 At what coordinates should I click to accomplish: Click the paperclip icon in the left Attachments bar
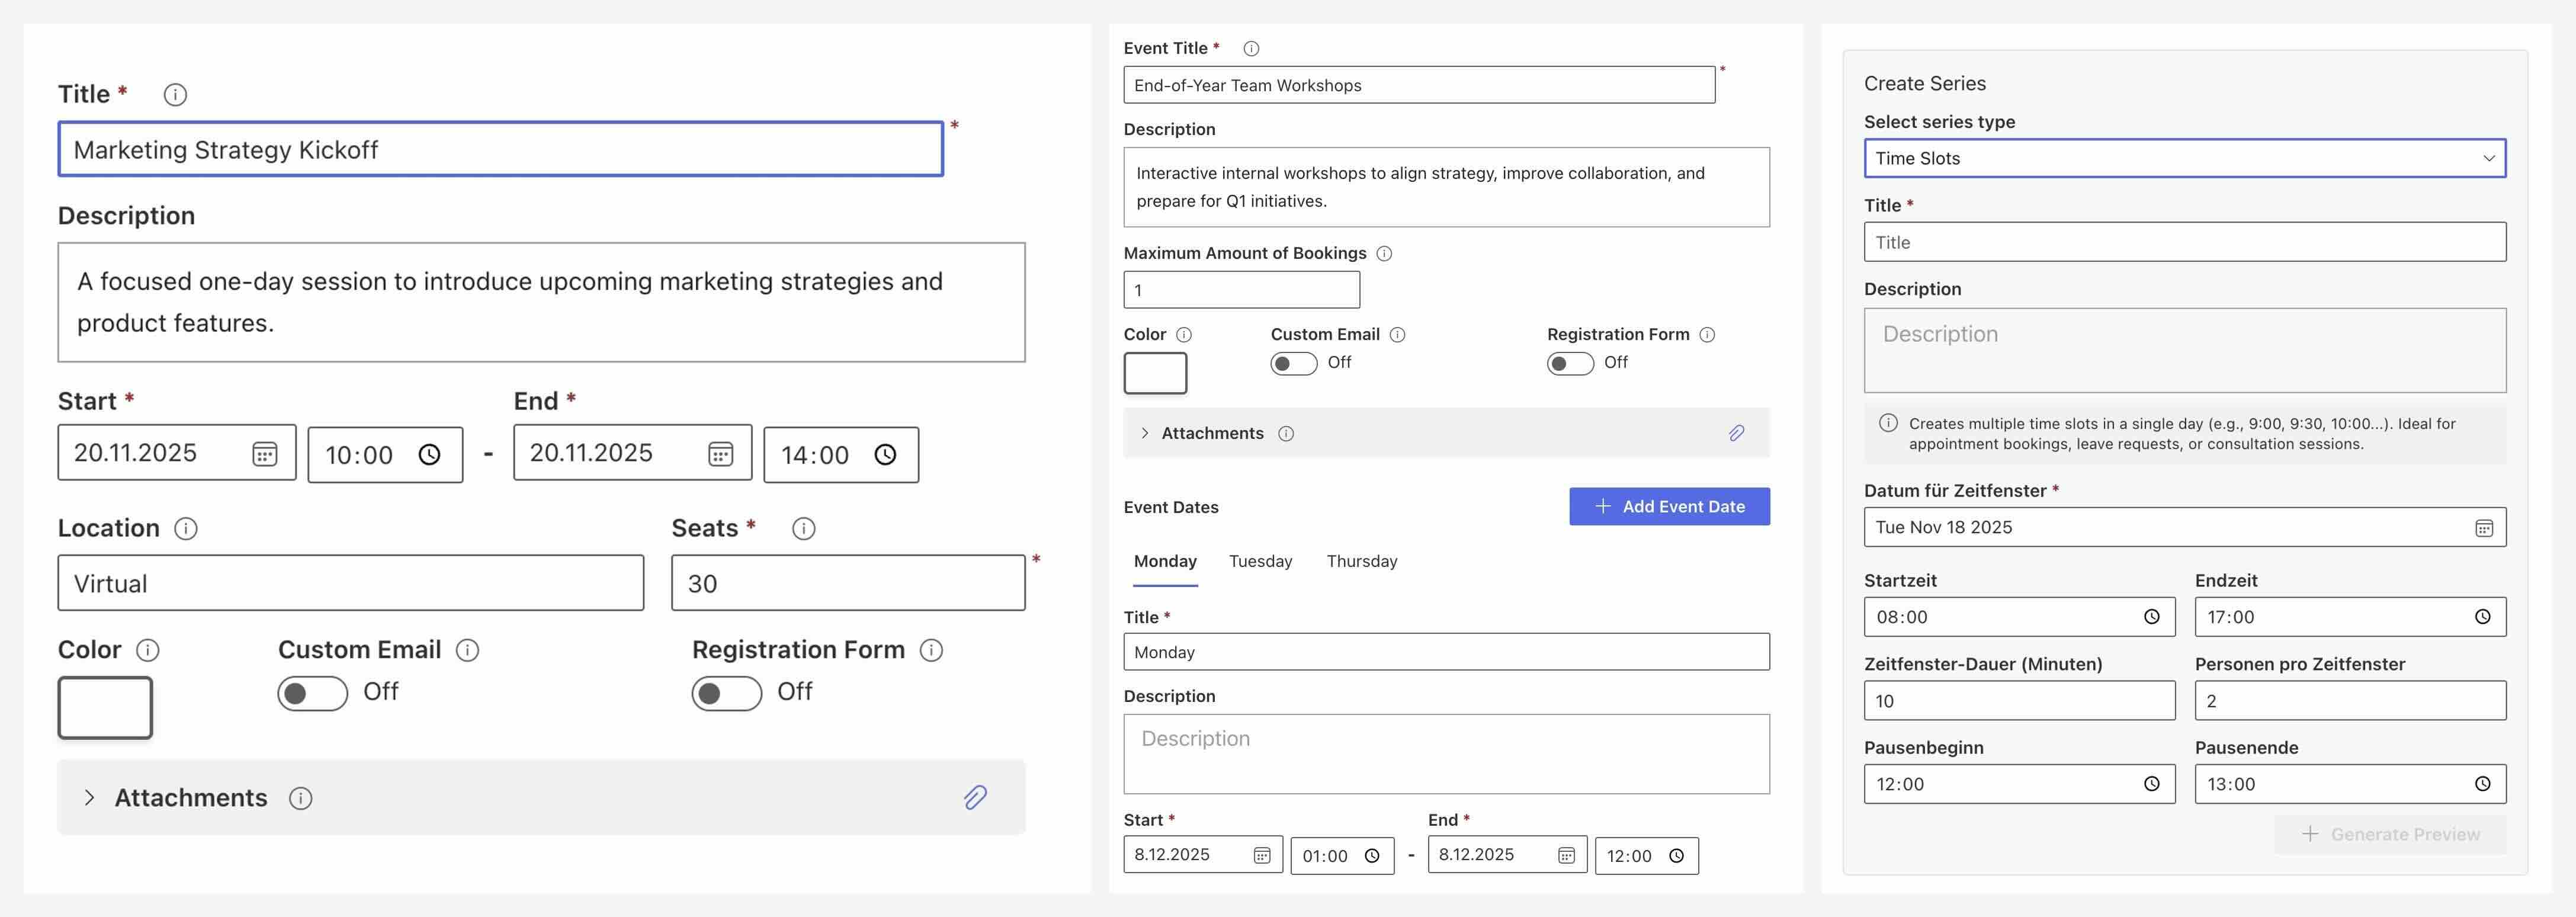click(975, 797)
